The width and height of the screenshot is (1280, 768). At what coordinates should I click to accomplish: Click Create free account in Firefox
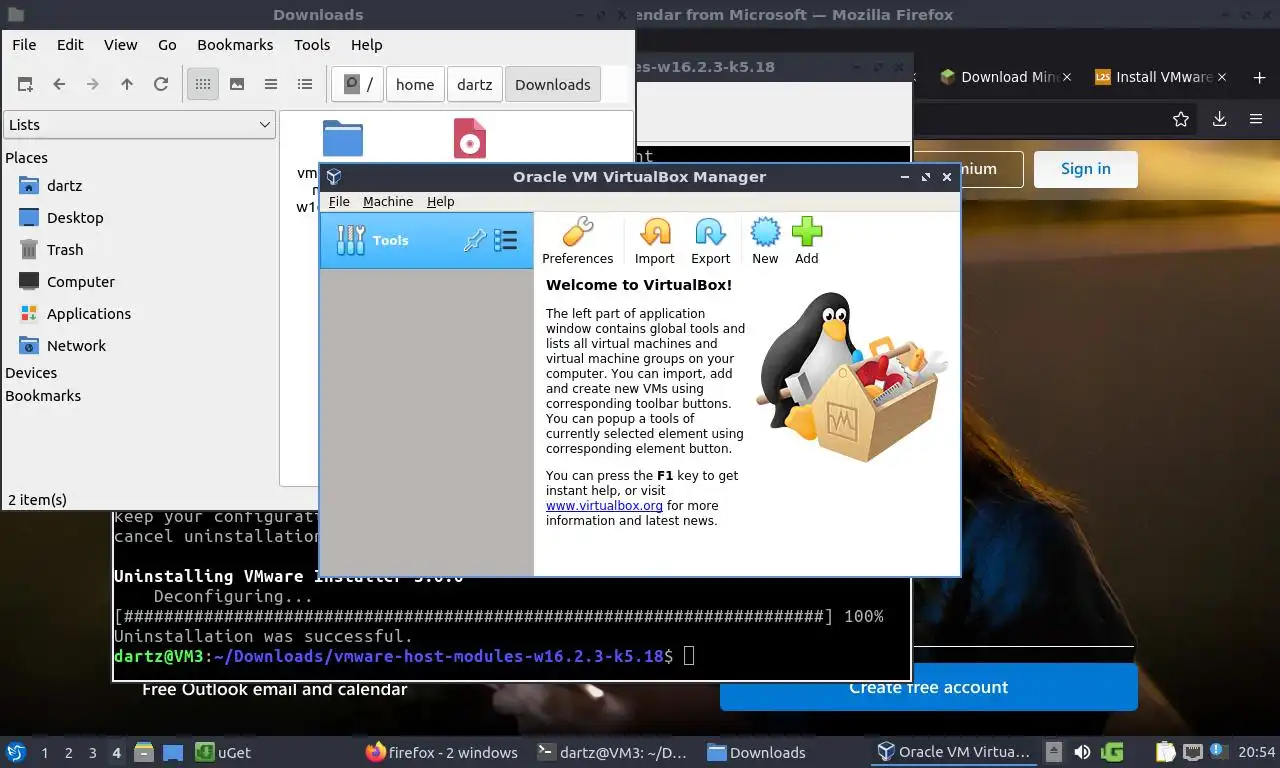(929, 687)
